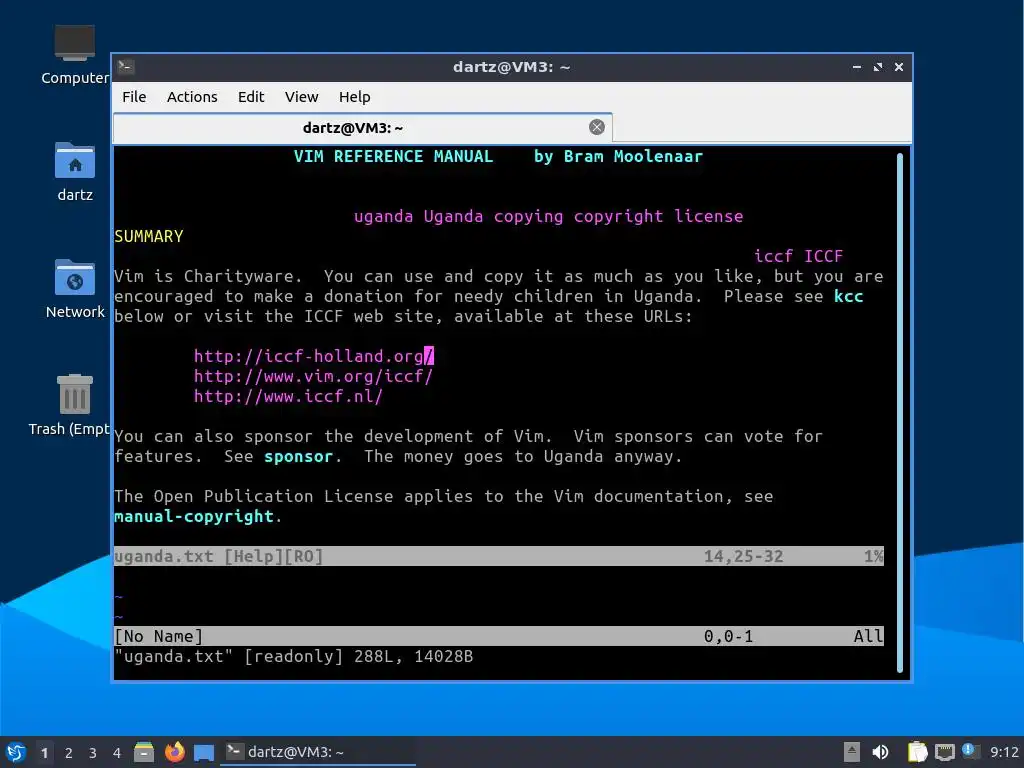Click the 14,25-32 cursor position indicator
Viewport: 1024px width, 768px height.
tap(743, 556)
